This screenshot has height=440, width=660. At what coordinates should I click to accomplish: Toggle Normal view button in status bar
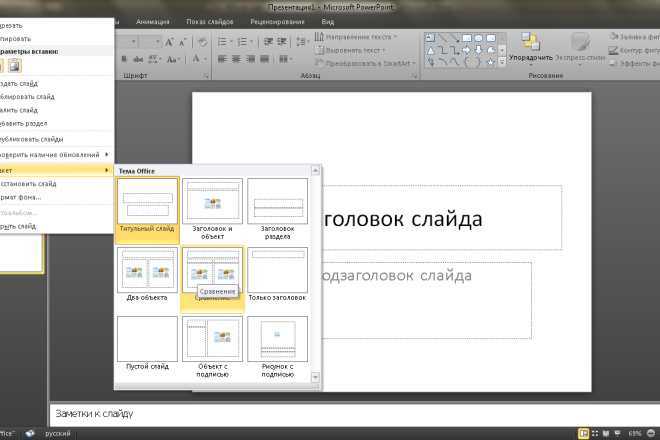point(583,433)
